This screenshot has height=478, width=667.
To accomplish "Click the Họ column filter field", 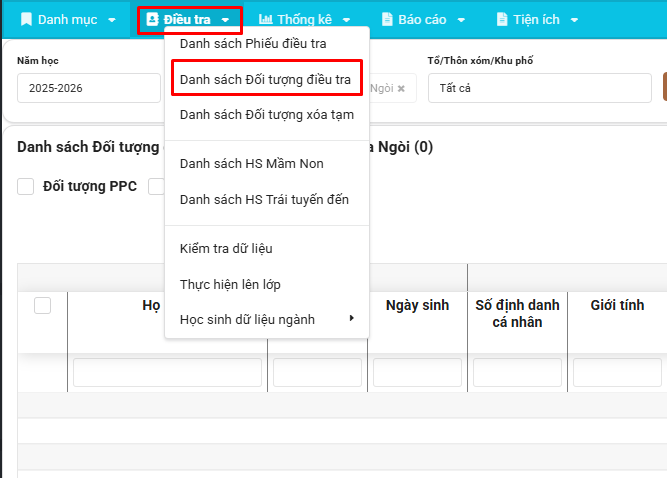I will (167, 373).
